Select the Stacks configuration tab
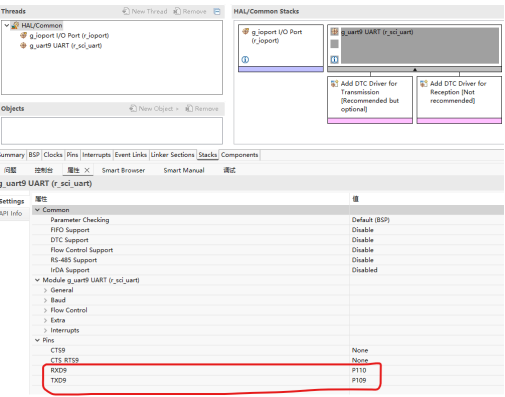 208,155
